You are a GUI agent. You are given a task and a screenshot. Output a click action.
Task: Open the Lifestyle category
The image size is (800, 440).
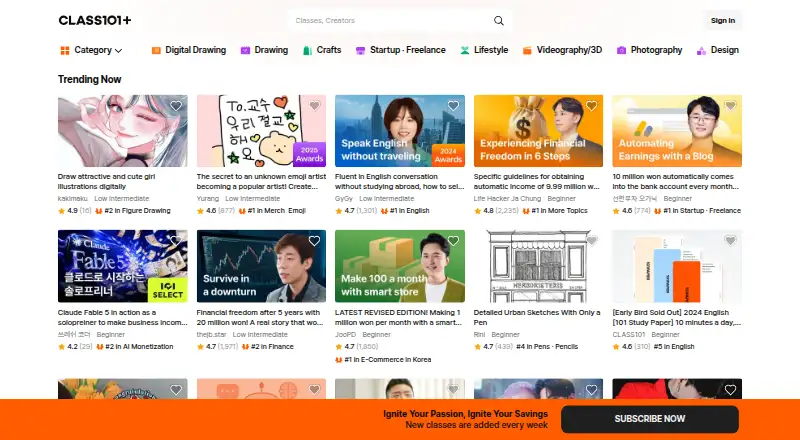pyautogui.click(x=484, y=50)
